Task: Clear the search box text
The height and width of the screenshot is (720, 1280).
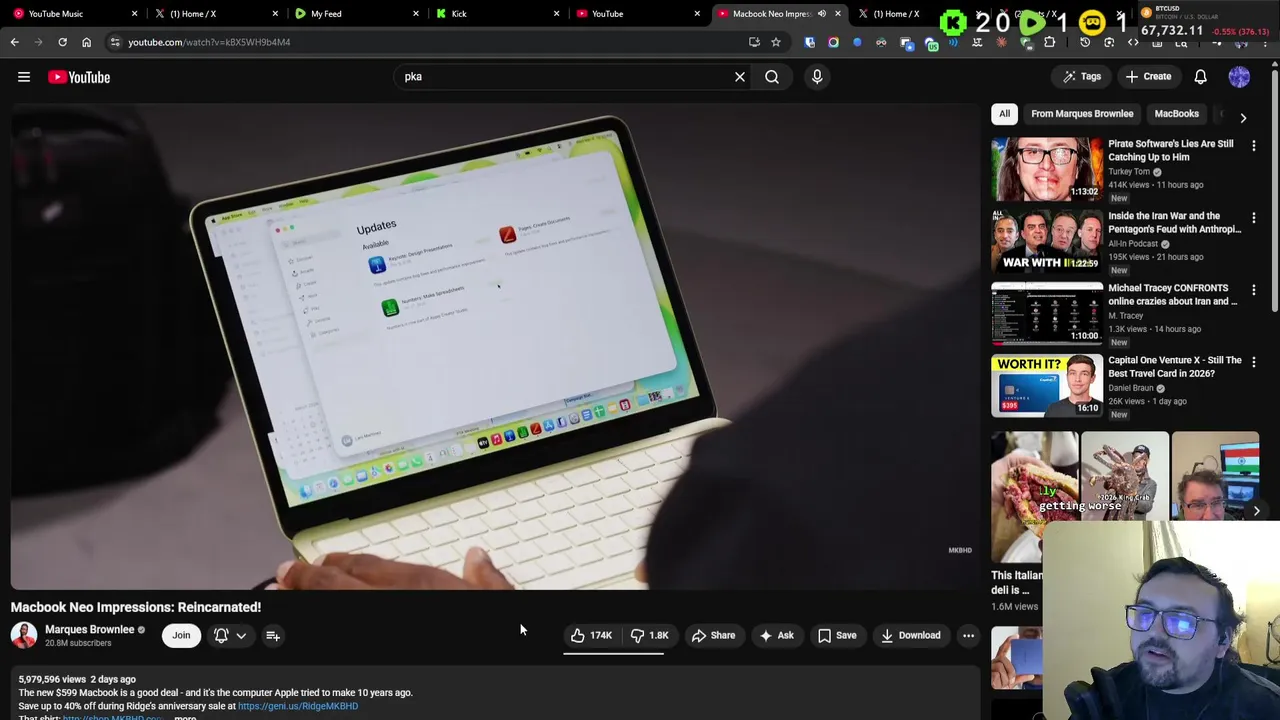Action: [x=740, y=77]
